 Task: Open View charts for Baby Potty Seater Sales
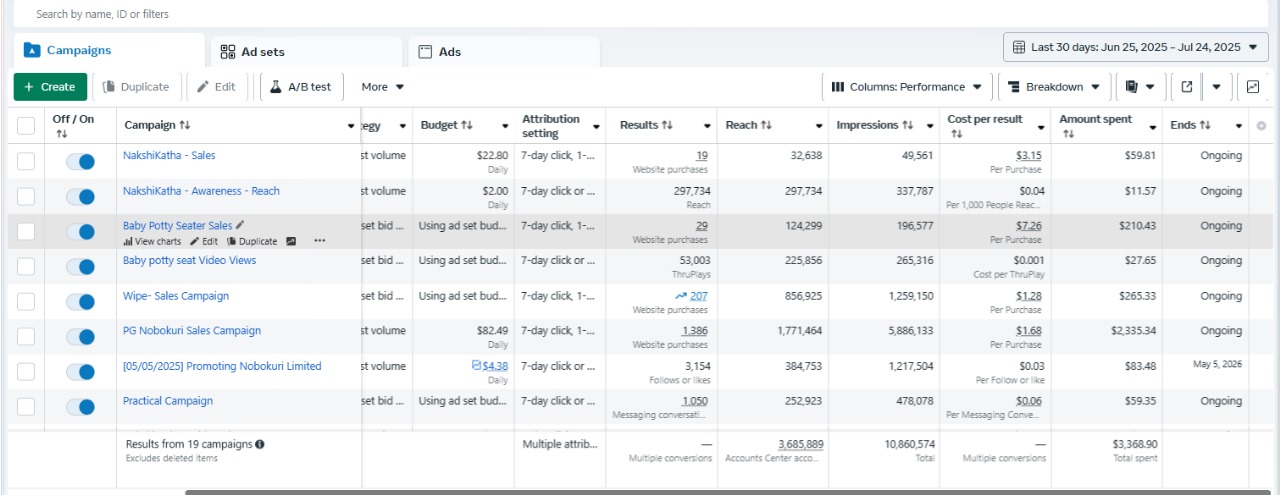click(152, 241)
